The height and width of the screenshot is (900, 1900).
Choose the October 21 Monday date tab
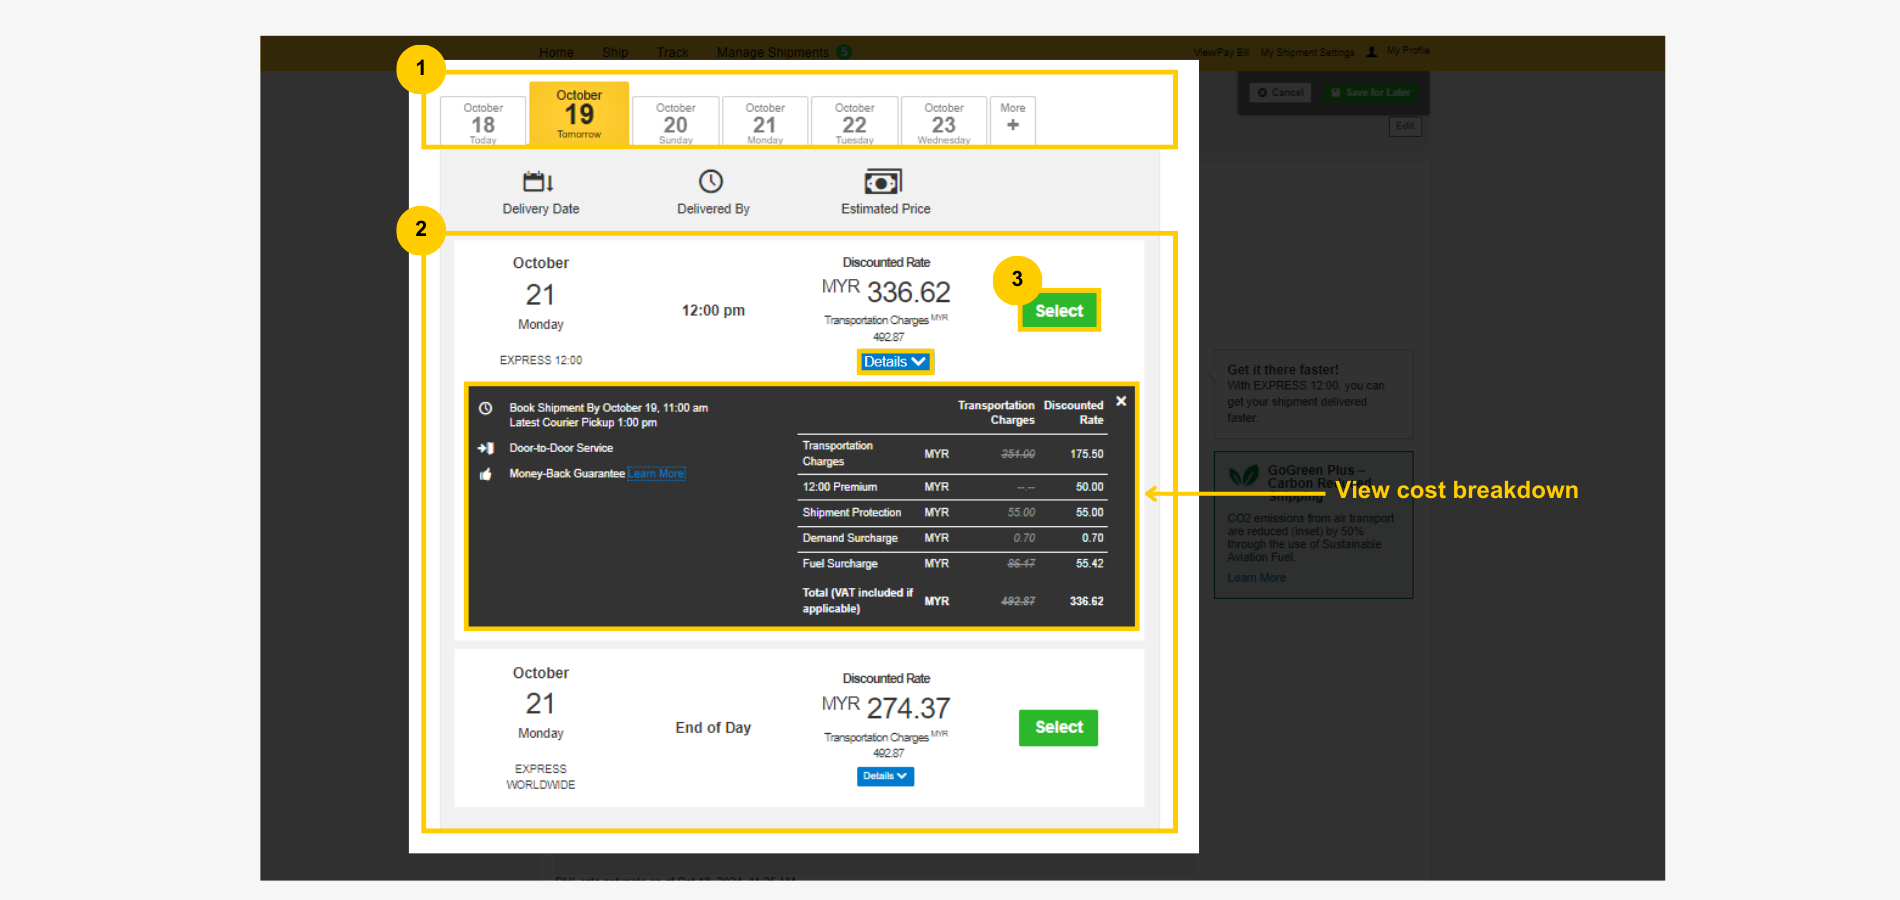tap(765, 122)
